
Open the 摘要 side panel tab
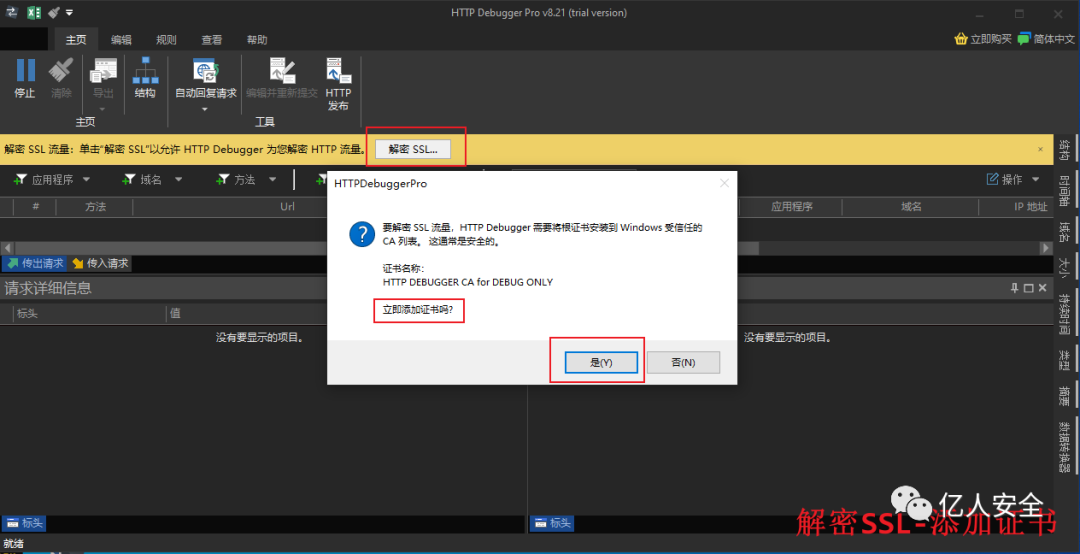1064,396
